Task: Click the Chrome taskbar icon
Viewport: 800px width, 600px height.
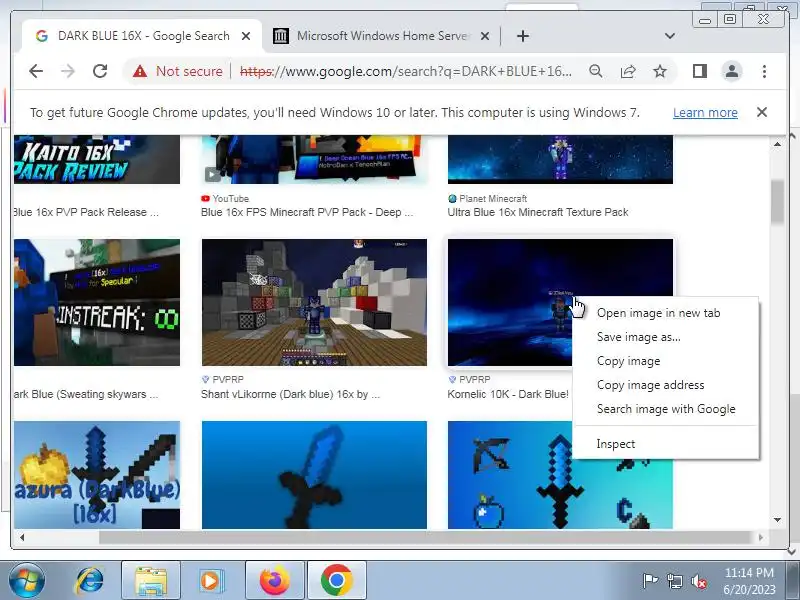Action: (337, 581)
